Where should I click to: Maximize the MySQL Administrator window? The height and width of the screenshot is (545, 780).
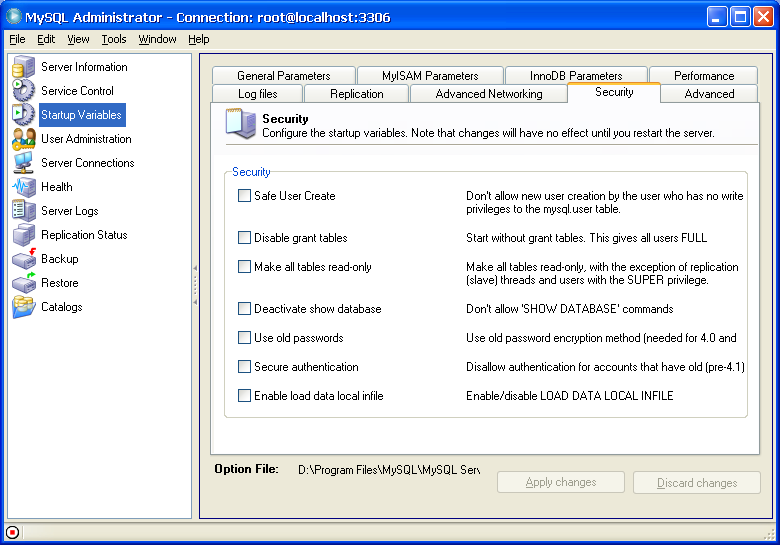tap(740, 17)
